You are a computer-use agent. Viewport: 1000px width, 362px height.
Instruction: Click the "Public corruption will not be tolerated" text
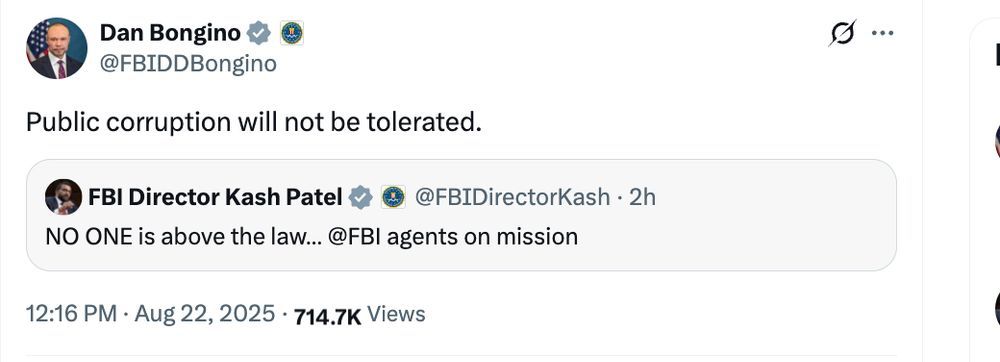(x=254, y=122)
